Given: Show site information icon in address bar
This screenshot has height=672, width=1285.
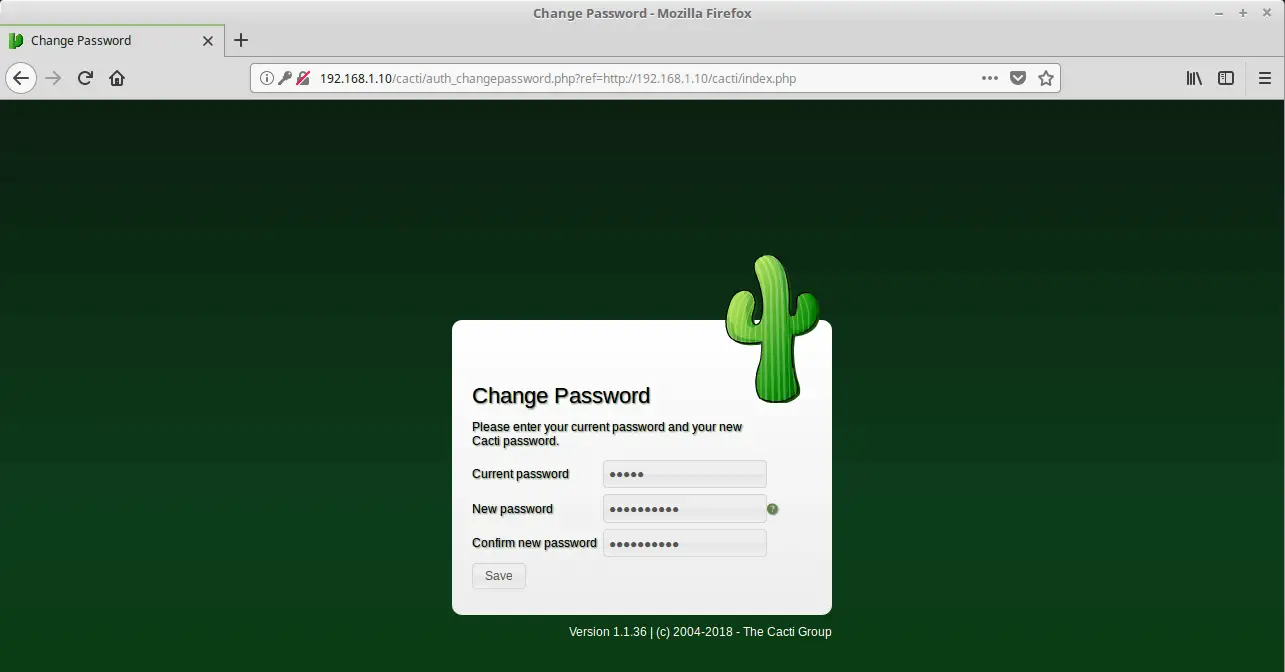Looking at the screenshot, I should click(x=267, y=78).
